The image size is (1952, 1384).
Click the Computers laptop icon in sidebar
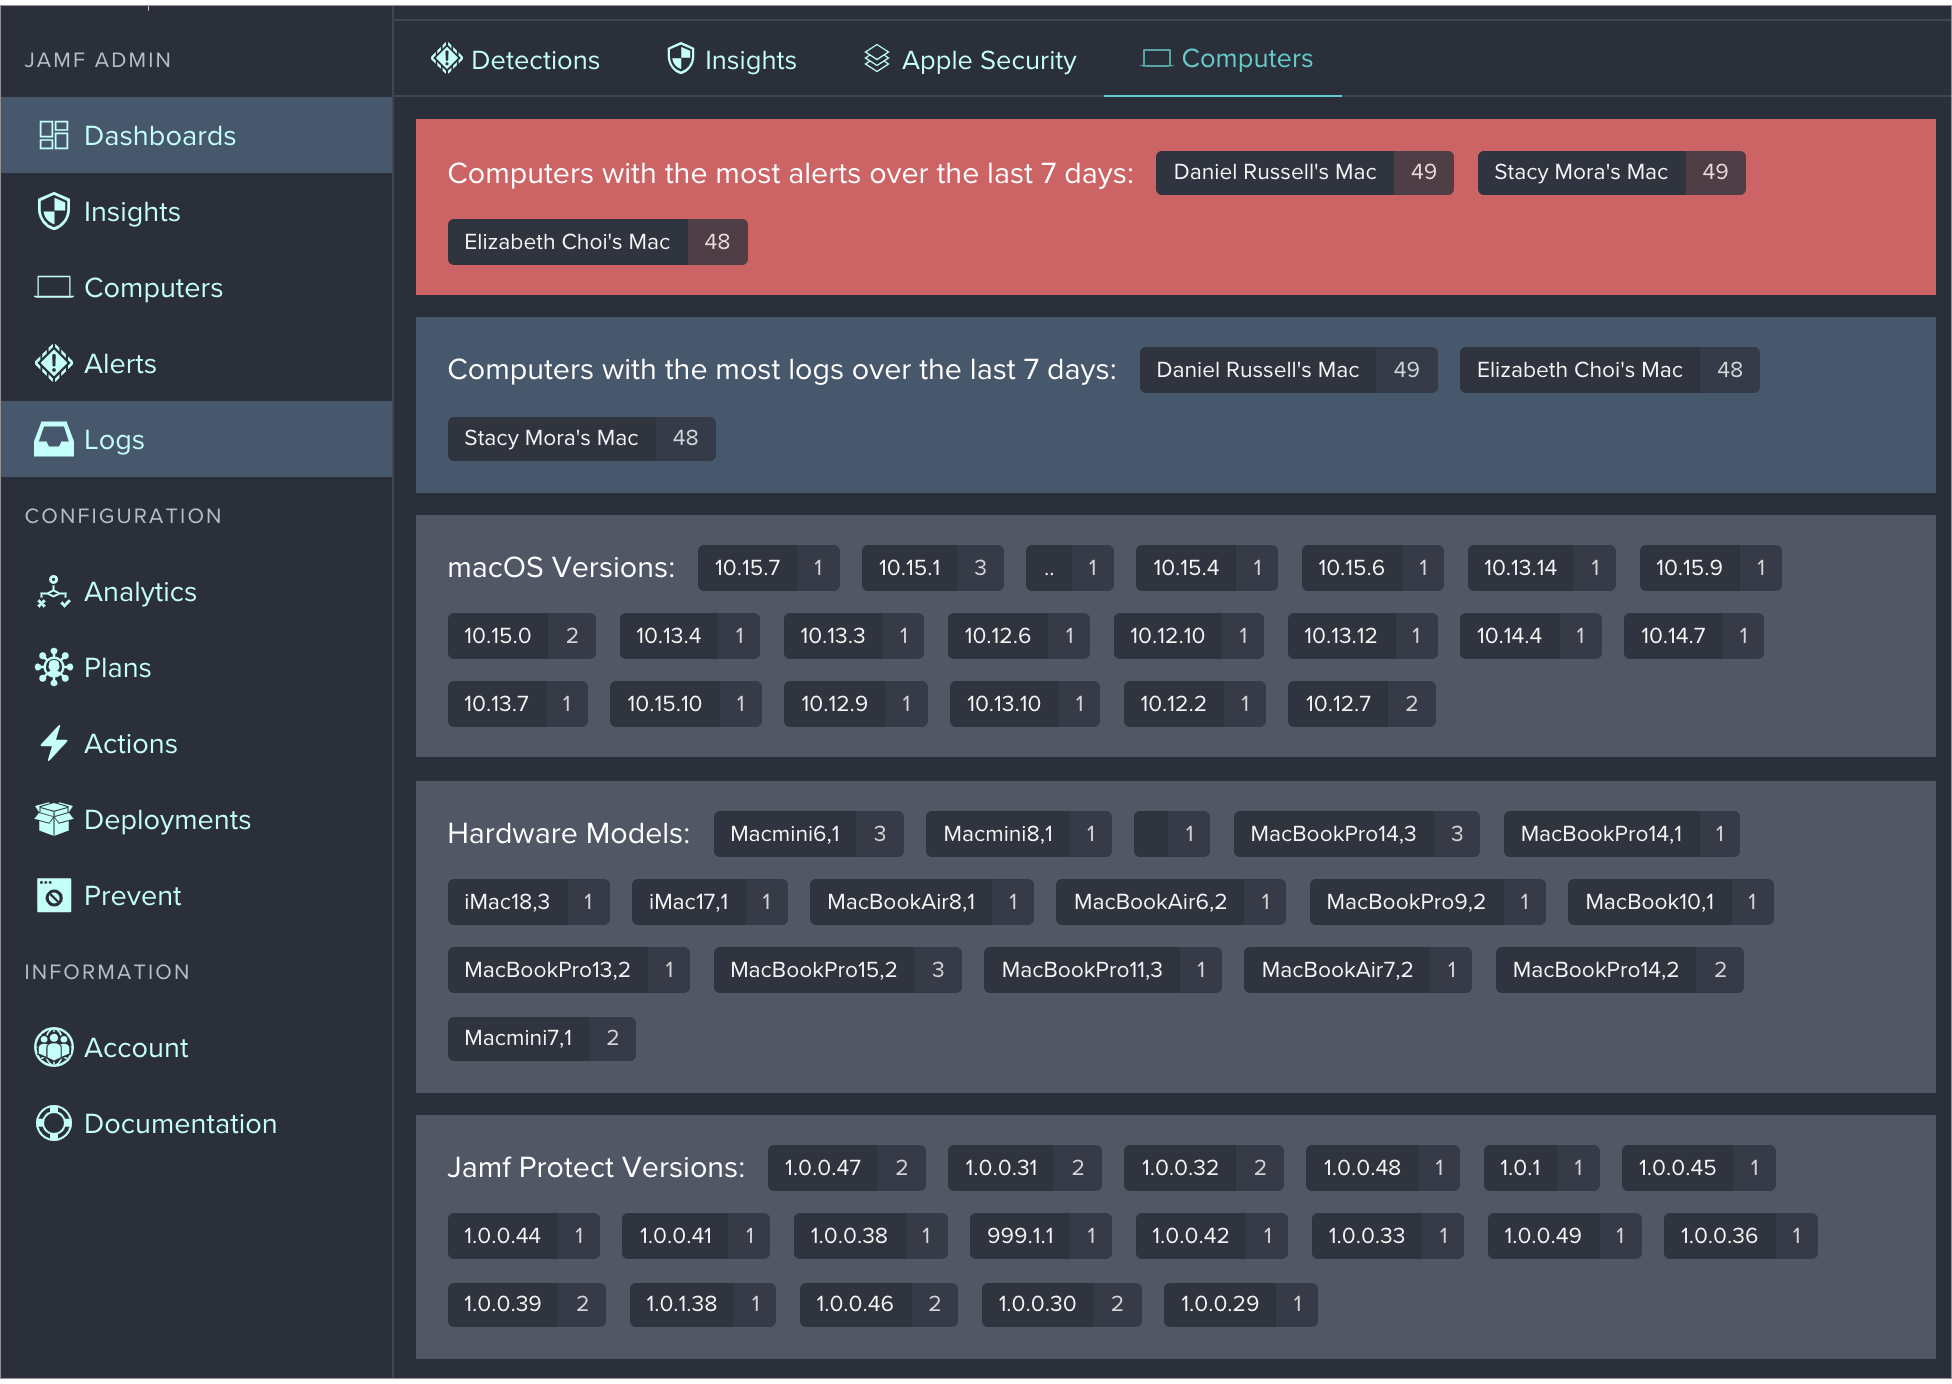pos(53,287)
